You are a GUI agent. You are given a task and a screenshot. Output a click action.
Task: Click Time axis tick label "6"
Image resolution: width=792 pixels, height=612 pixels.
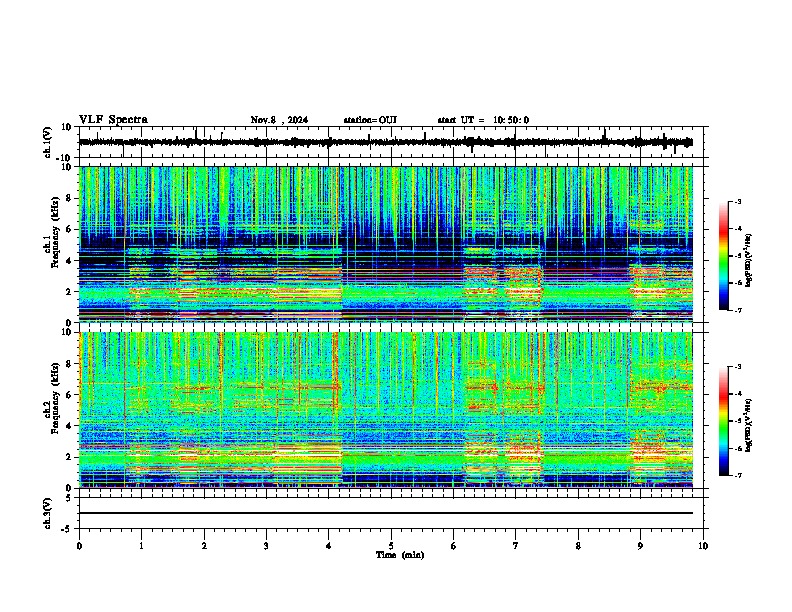click(x=454, y=546)
